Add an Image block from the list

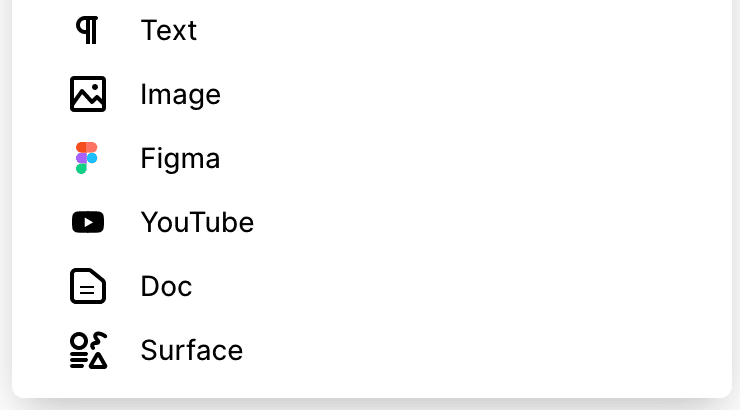[371, 94]
